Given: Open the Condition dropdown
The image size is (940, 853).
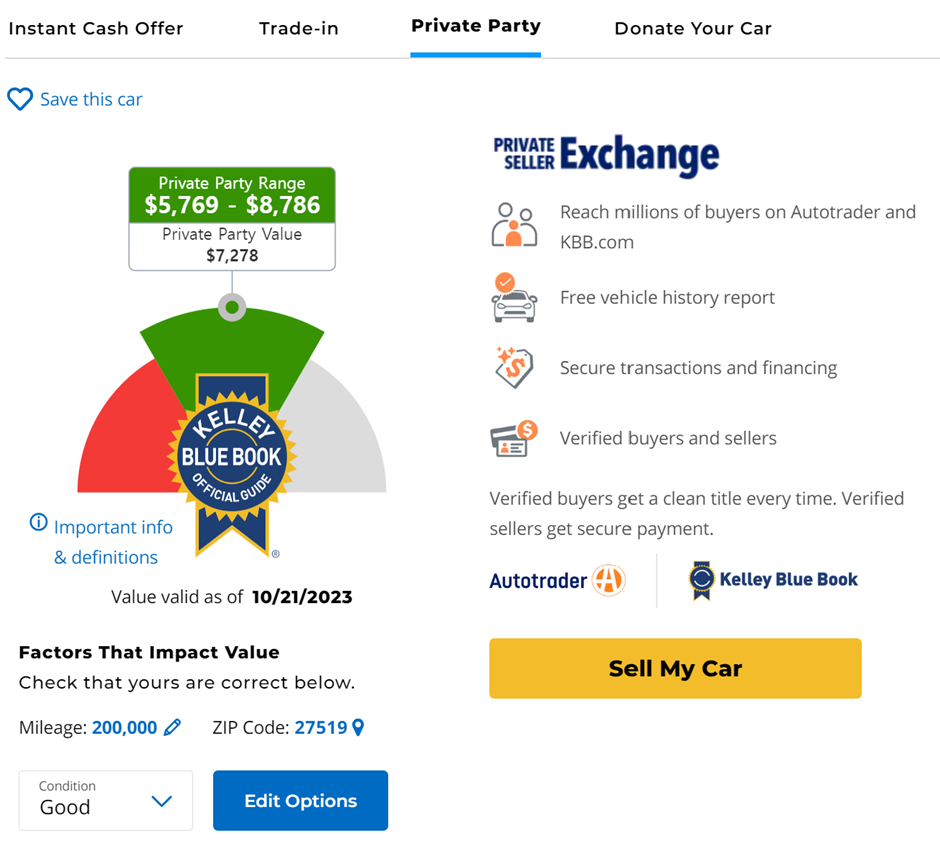Looking at the screenshot, I should coord(105,800).
